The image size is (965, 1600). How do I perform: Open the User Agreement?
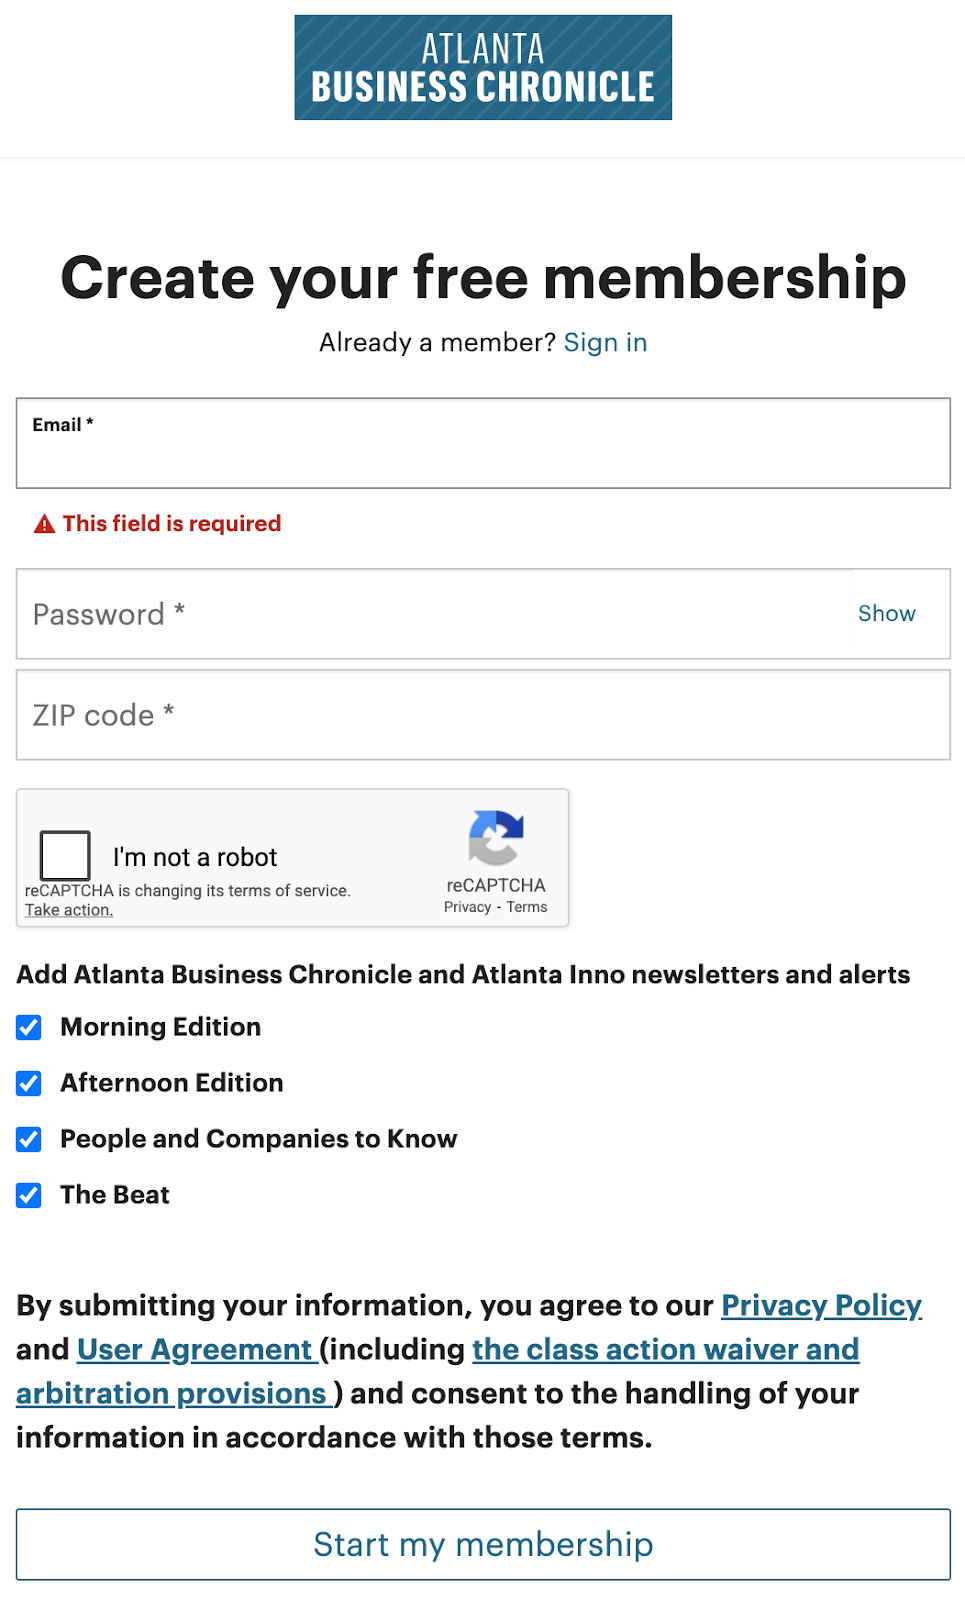click(x=193, y=1349)
